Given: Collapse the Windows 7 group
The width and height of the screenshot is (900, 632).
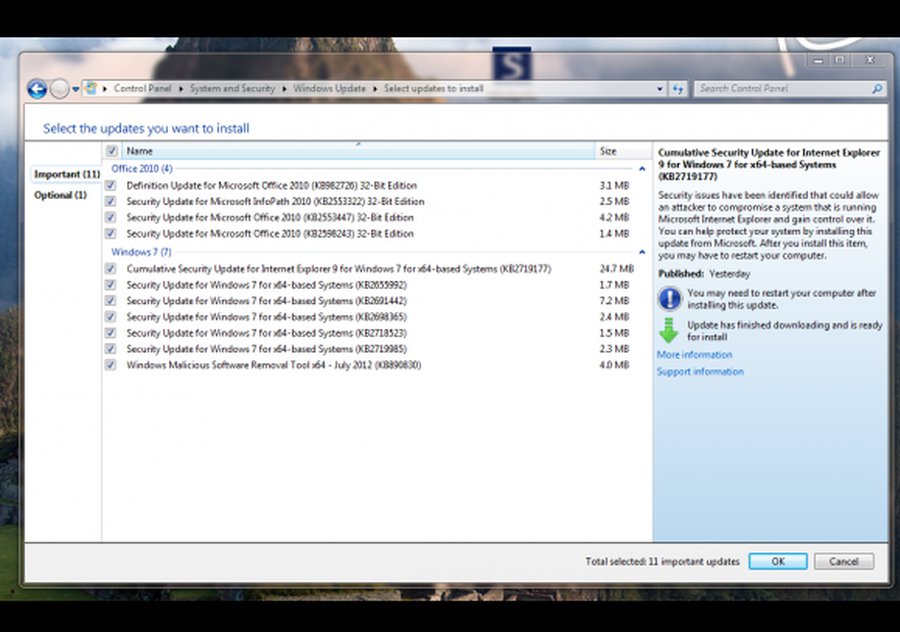Looking at the screenshot, I should 641,252.
